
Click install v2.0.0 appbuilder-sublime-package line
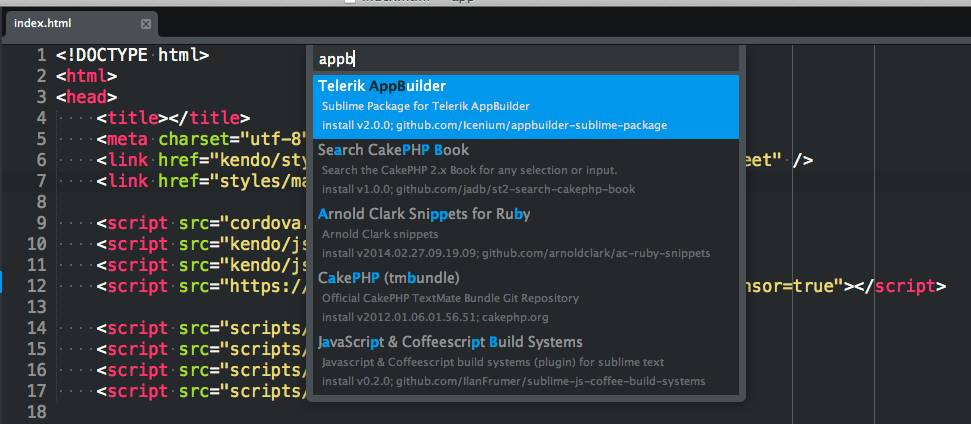[x=494, y=125]
